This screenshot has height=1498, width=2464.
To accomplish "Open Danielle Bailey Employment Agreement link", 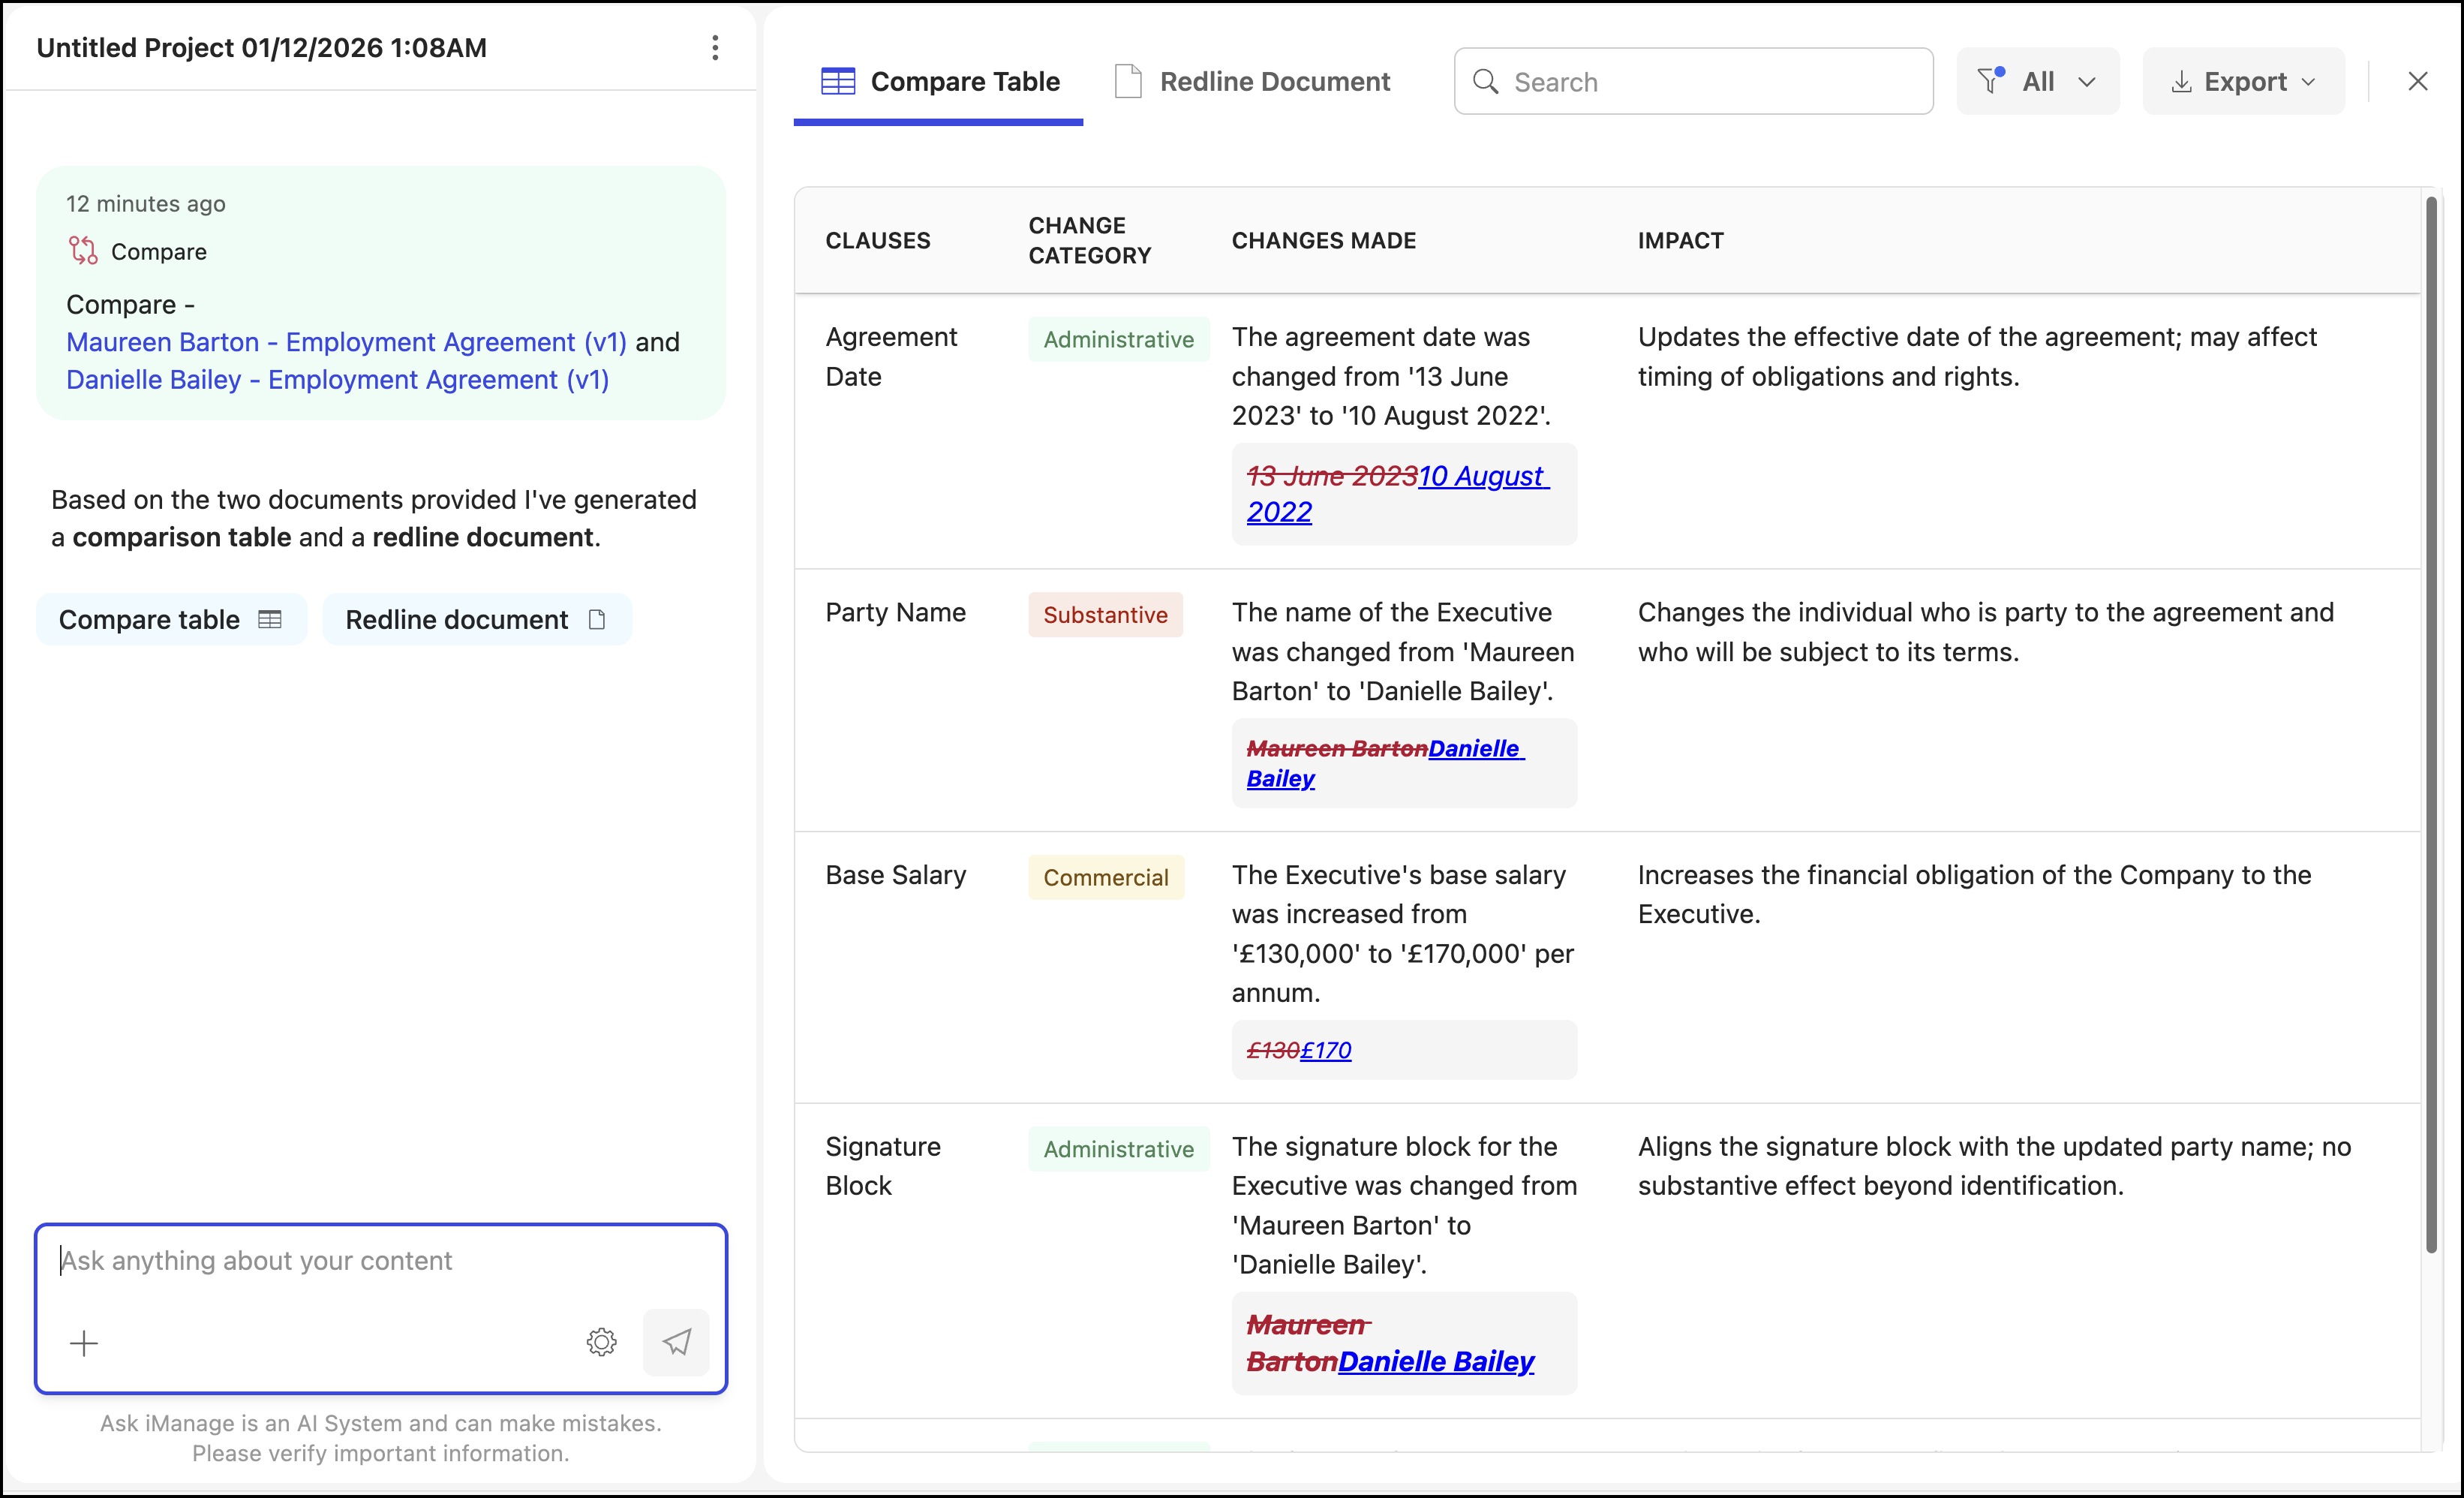I will (x=337, y=380).
